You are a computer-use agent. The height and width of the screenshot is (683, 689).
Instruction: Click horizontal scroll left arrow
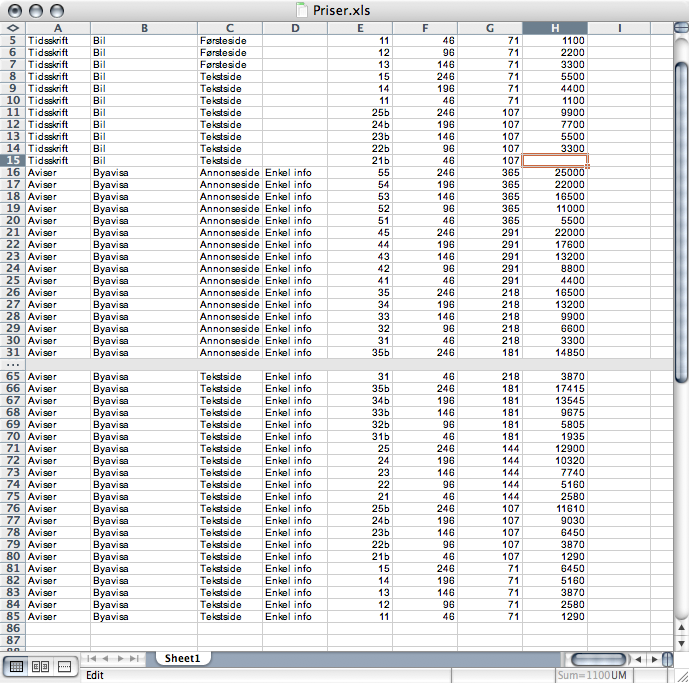click(x=640, y=658)
